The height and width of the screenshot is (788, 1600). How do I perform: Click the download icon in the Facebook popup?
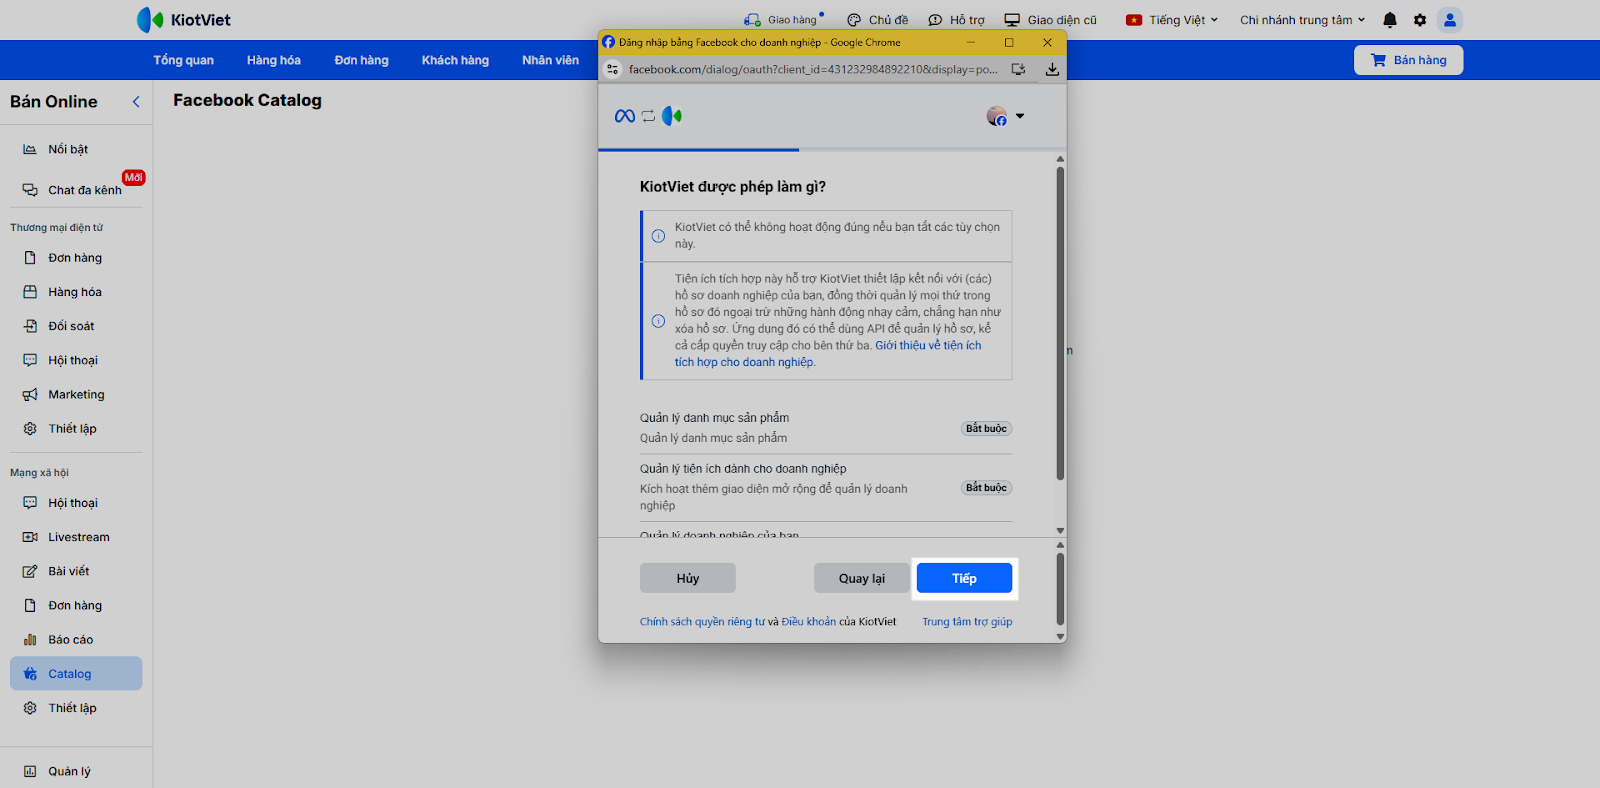[1052, 69]
